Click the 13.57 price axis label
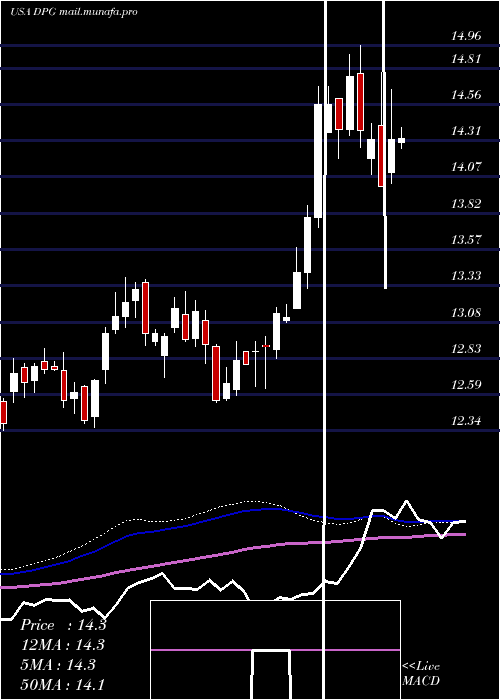500x700 pixels. click(466, 240)
